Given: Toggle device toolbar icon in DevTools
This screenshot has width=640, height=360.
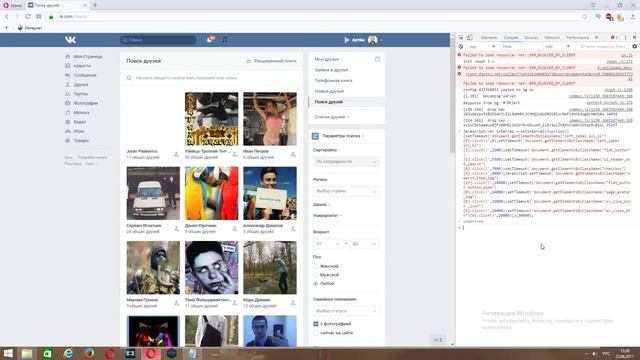Looking at the screenshot, I should pyautogui.click(x=470, y=38).
